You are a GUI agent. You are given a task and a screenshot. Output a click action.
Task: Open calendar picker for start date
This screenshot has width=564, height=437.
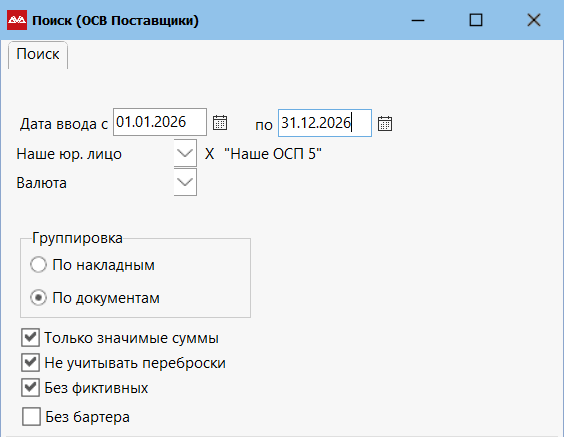[220, 123]
